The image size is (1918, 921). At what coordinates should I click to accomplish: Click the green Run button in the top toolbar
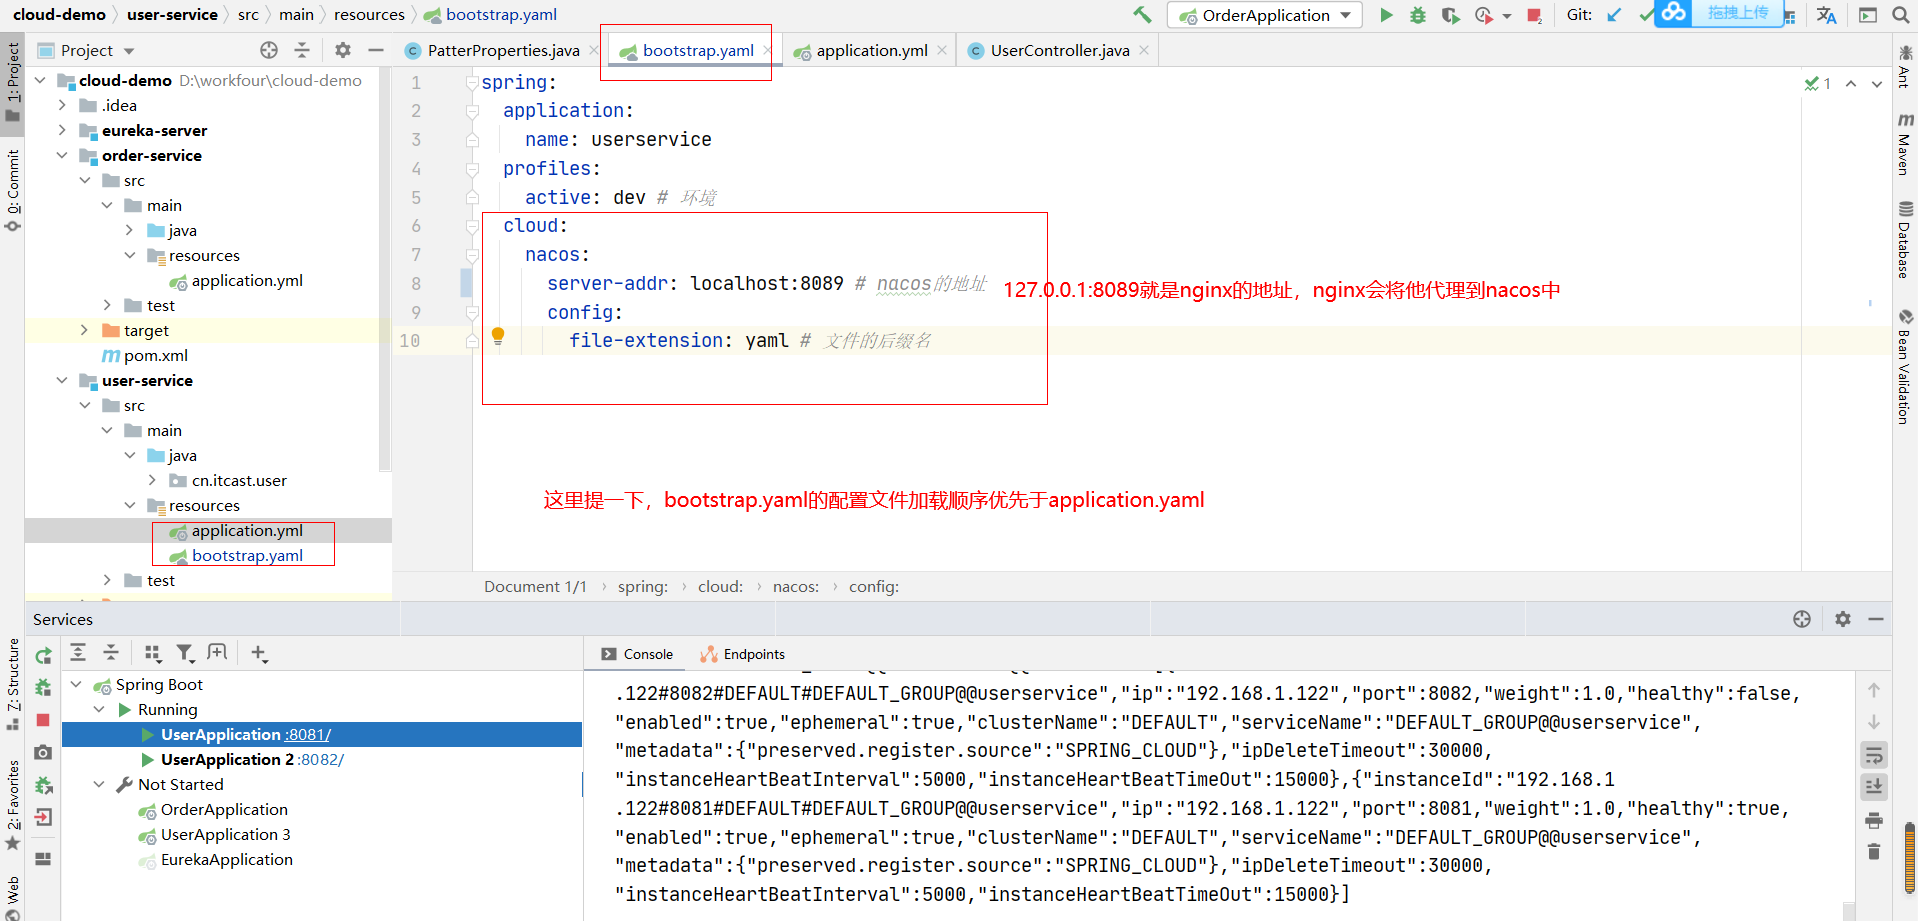click(1386, 15)
